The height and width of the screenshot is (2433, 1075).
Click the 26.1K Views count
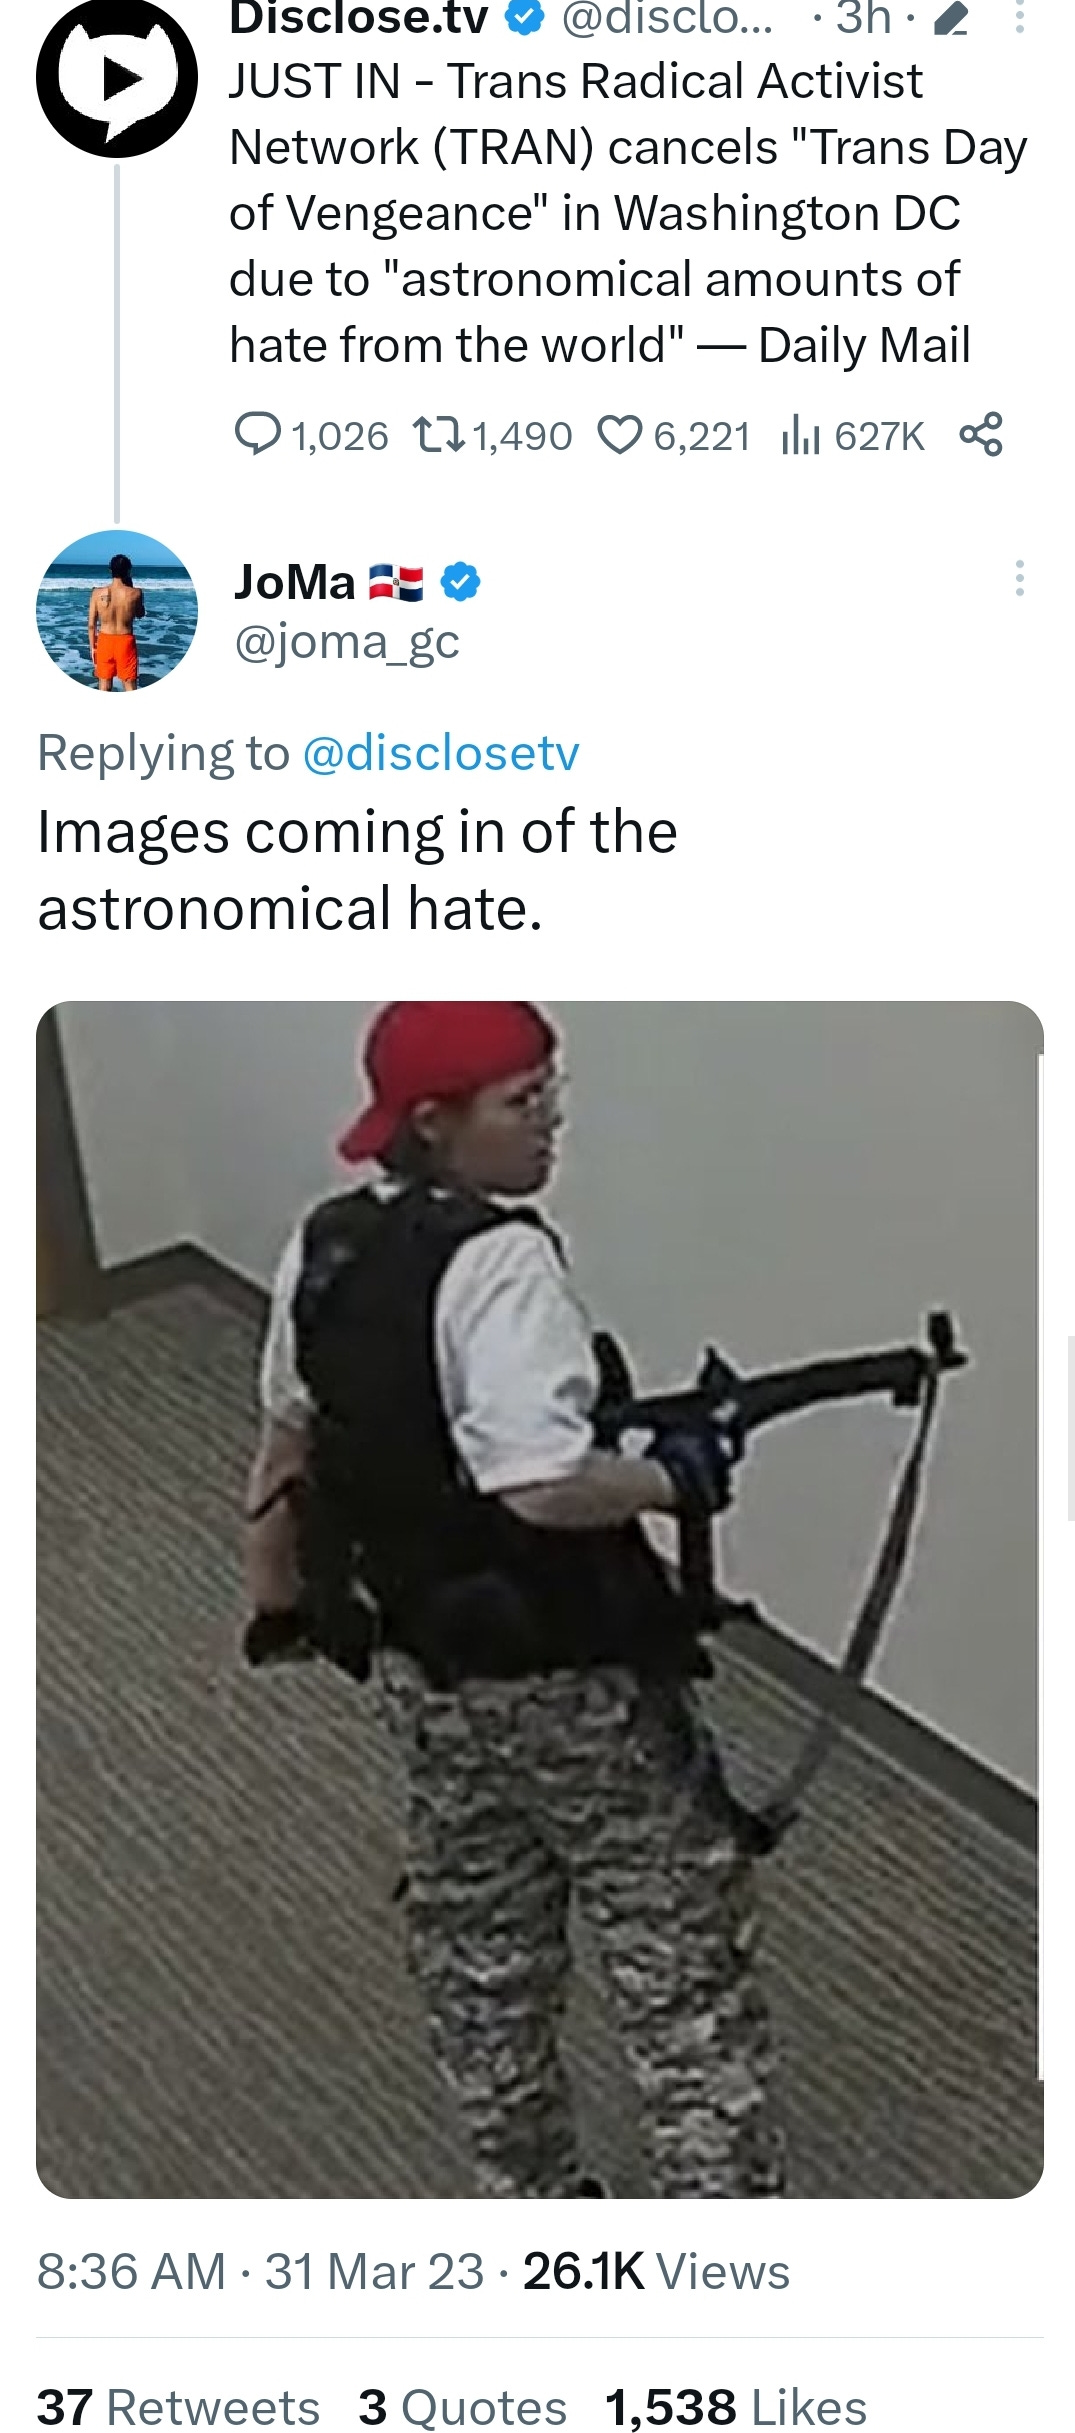point(656,2271)
